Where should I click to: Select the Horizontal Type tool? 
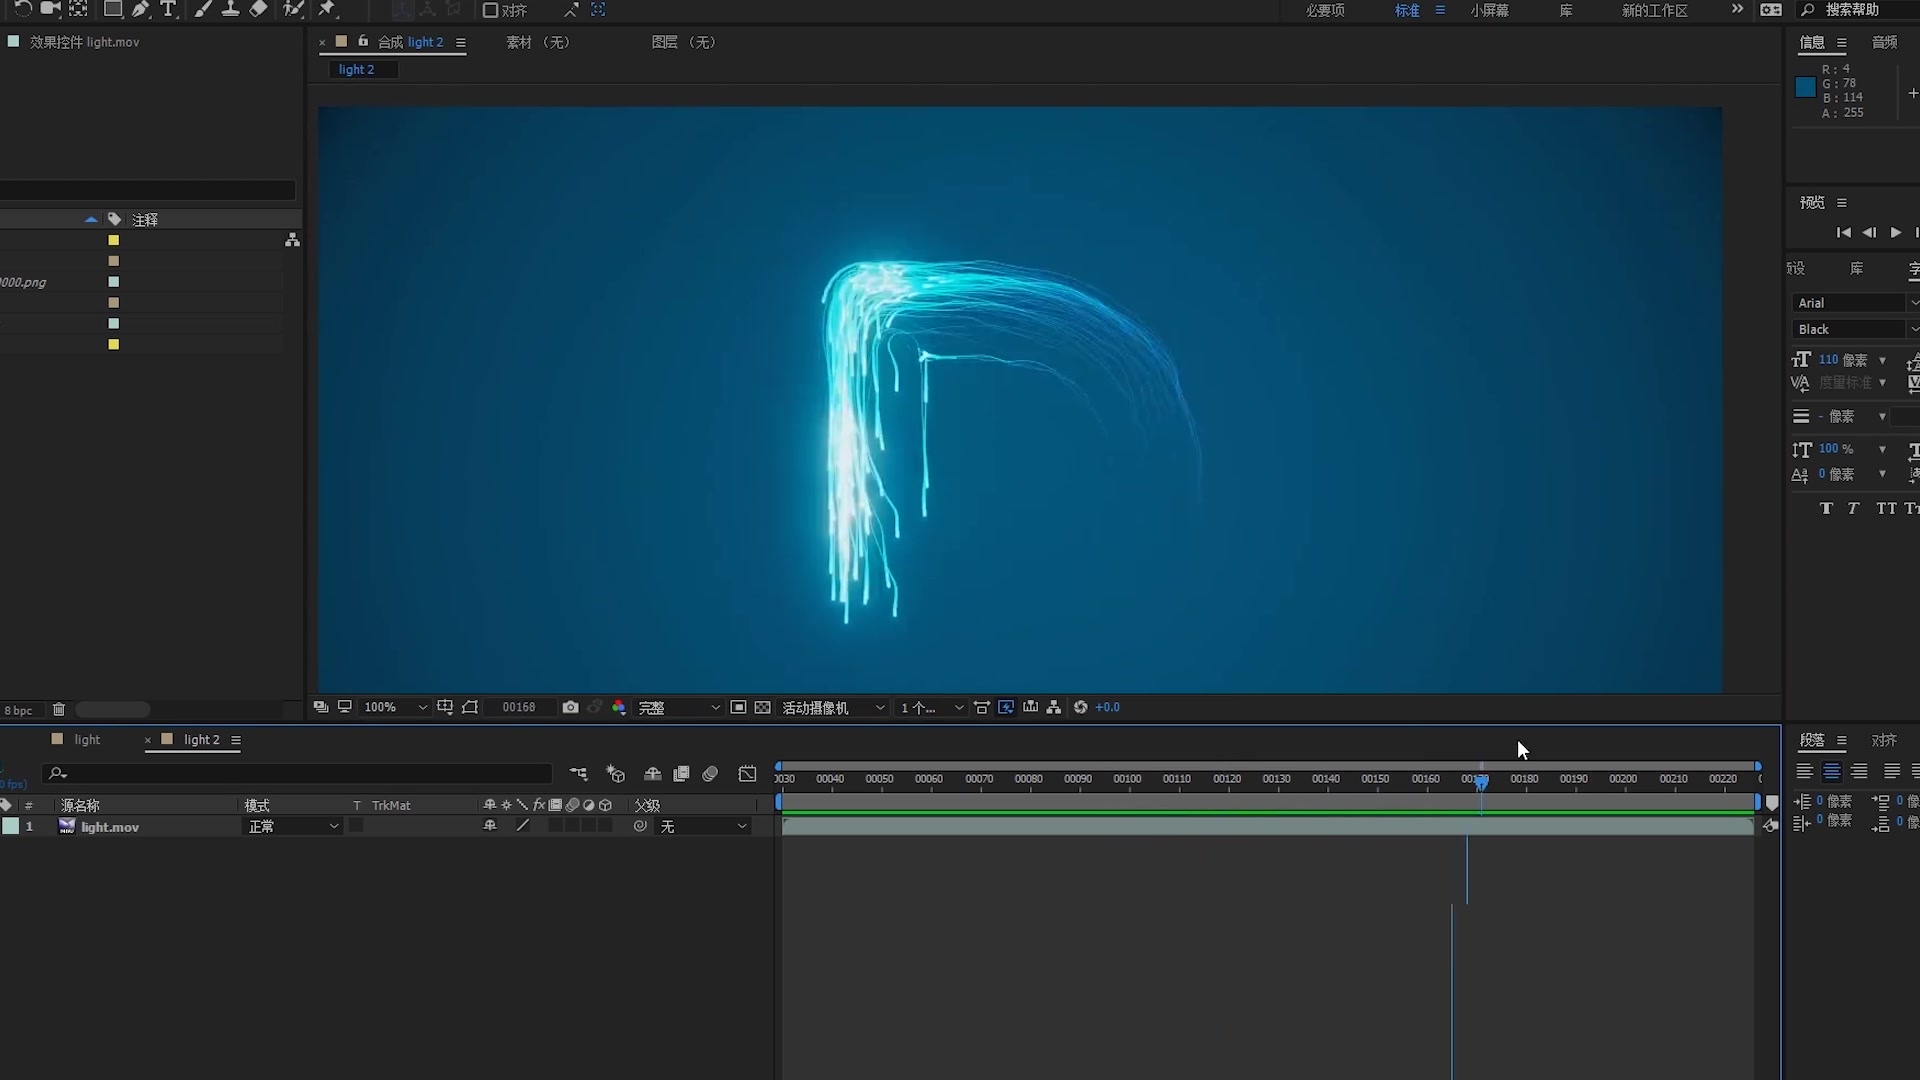click(168, 9)
